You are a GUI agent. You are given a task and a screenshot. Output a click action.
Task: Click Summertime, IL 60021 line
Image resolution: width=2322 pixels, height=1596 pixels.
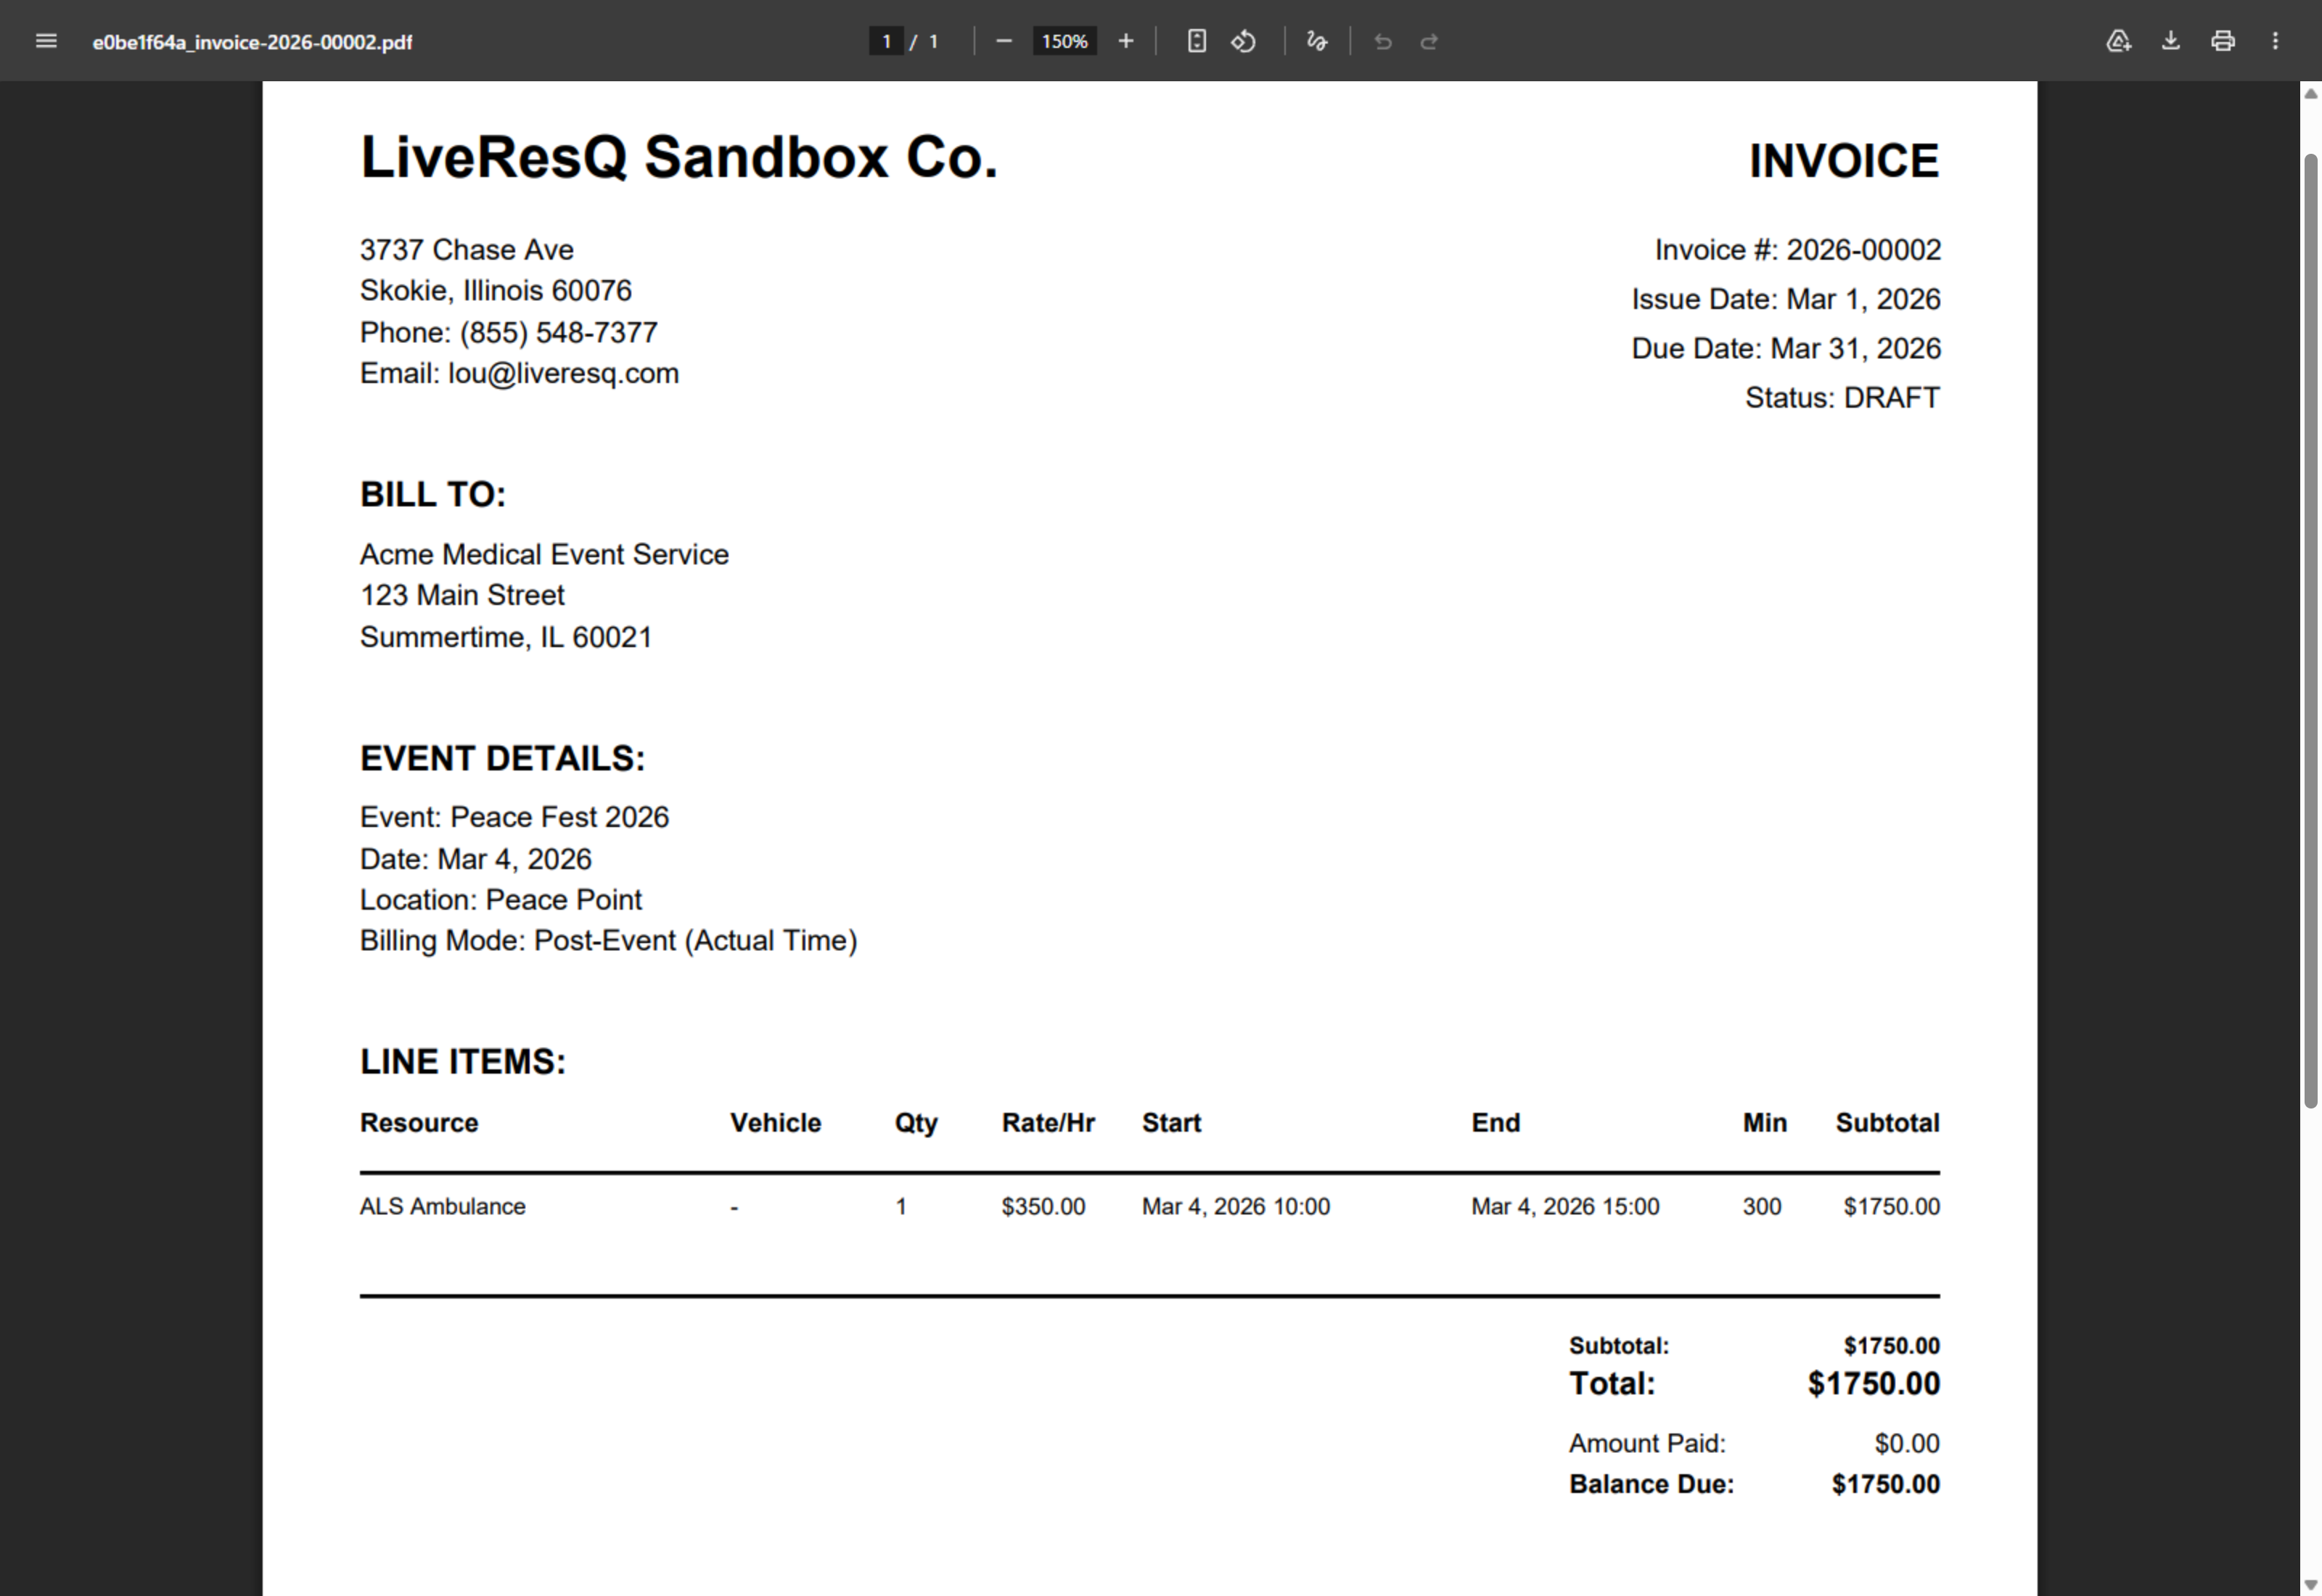tap(506, 637)
